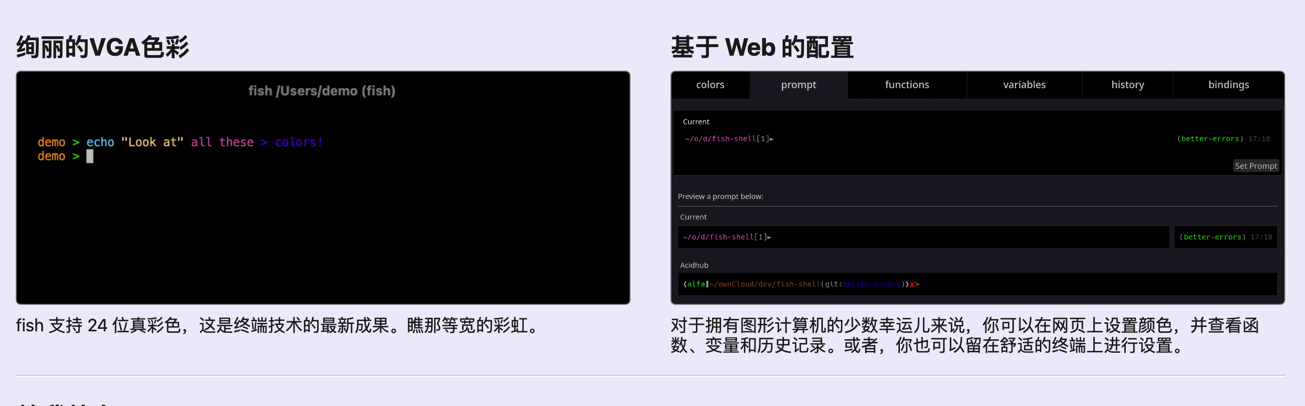Click the 绚丽的VGA色彩 heading
The image size is (1305, 406).
click(x=103, y=47)
